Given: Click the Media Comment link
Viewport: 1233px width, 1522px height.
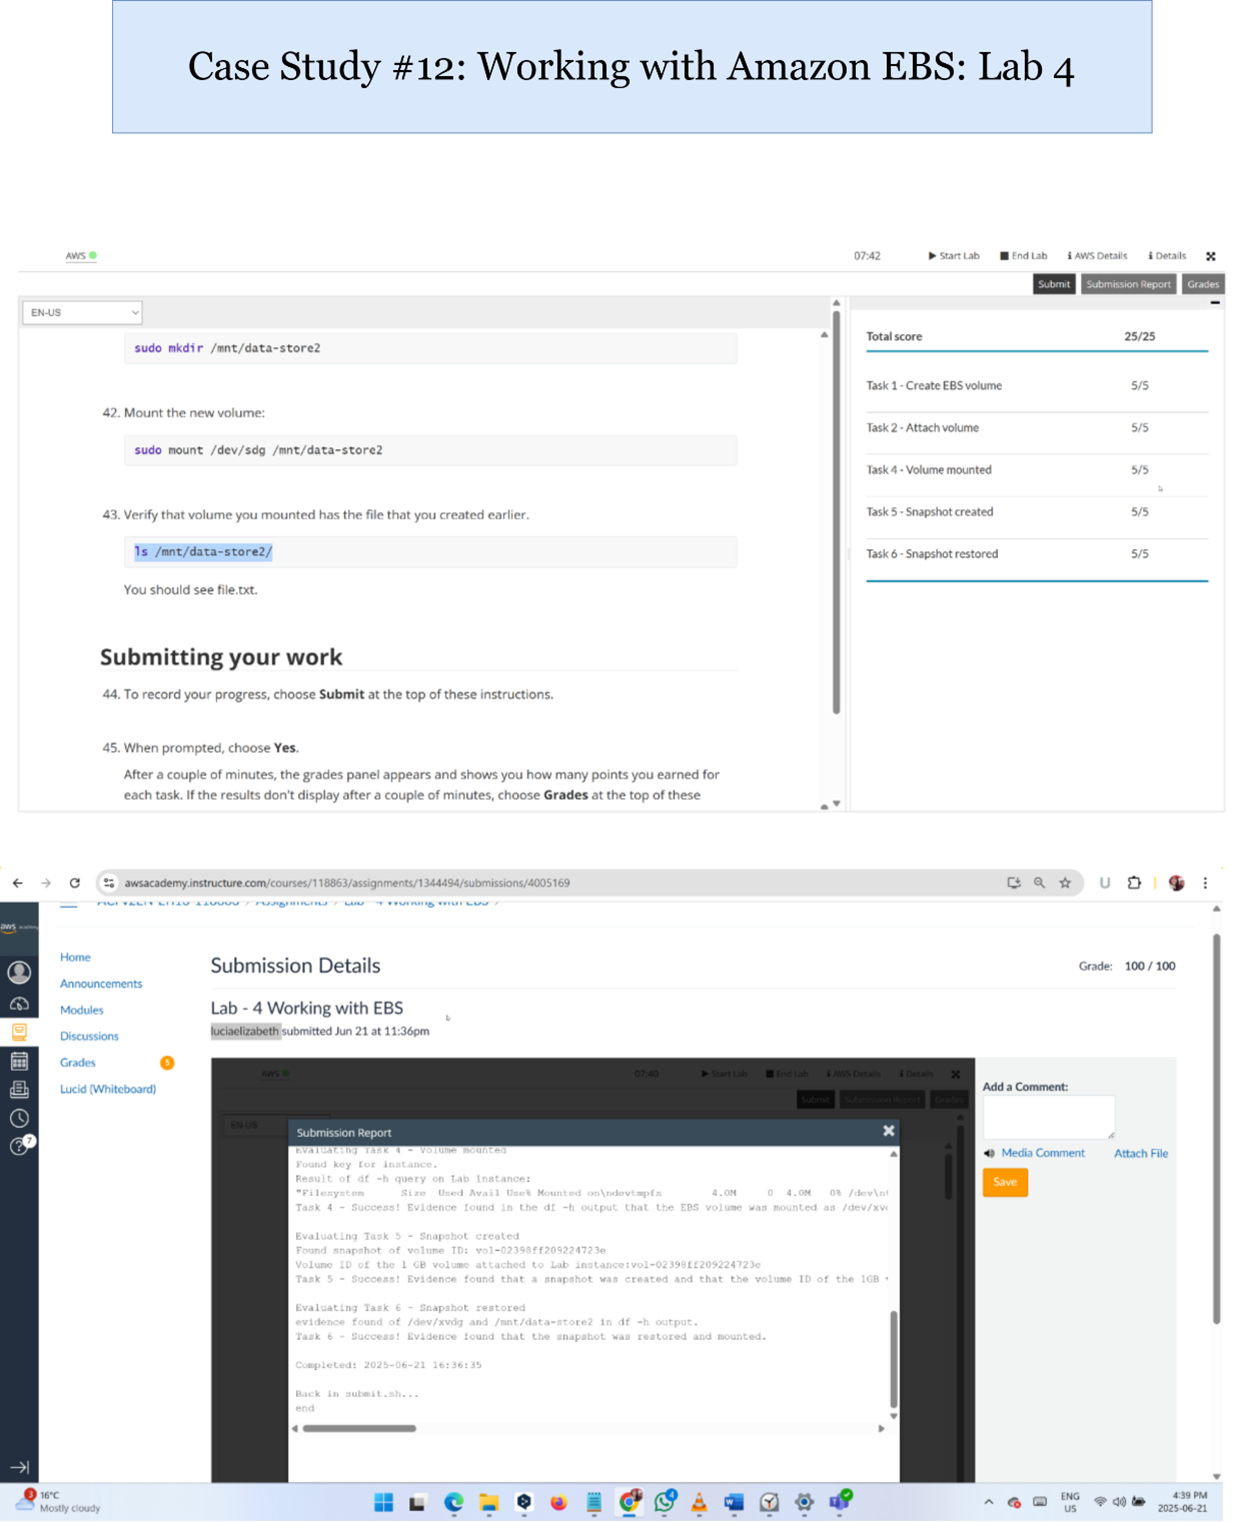Looking at the screenshot, I should [1043, 1153].
